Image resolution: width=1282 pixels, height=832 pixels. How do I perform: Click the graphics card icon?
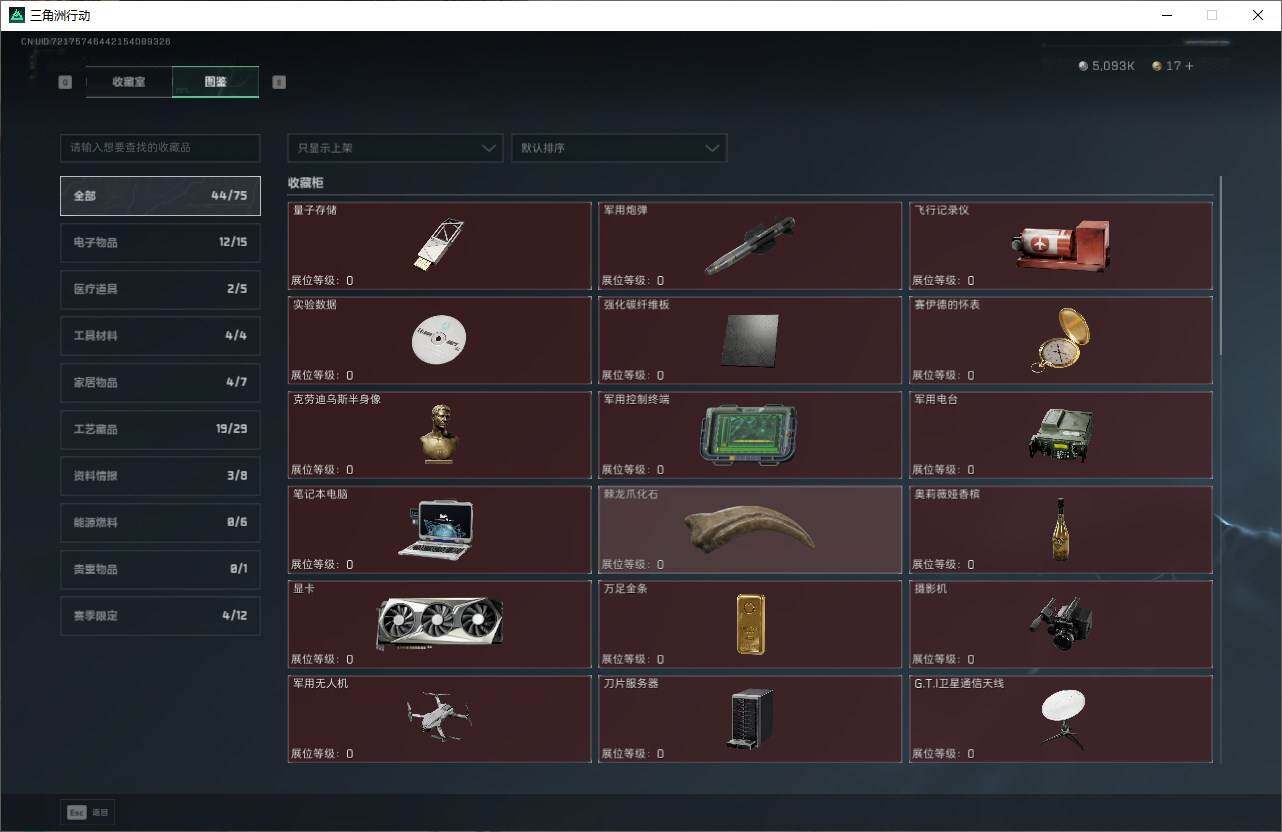pyautogui.click(x=439, y=624)
